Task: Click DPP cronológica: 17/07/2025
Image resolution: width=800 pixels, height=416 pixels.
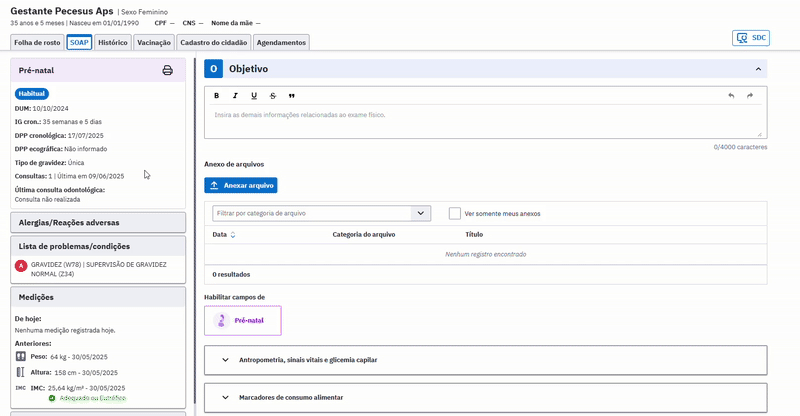Action: tap(59, 136)
